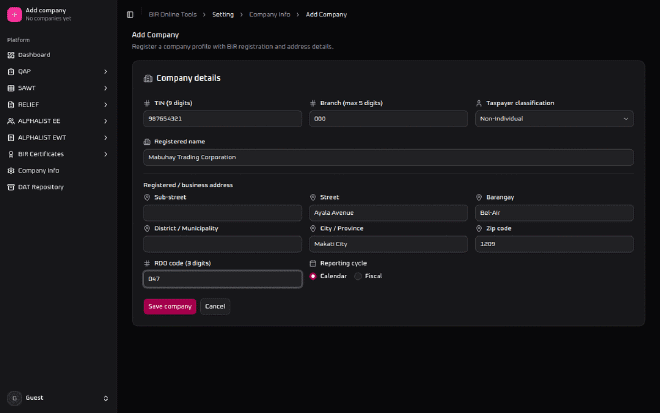Image resolution: width=660 pixels, height=413 pixels.
Task: Expand the ALPHALIST EWT chevron
Action: tap(106, 138)
